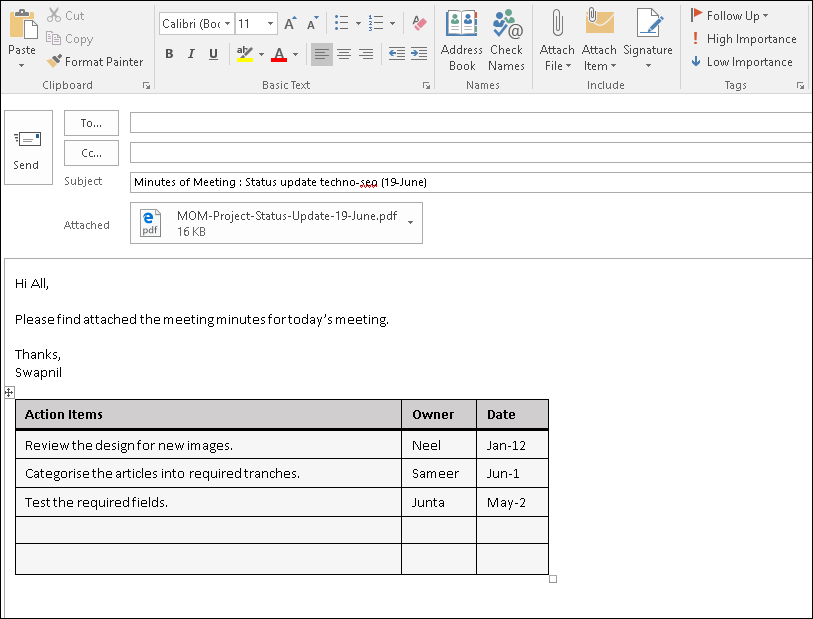The height and width of the screenshot is (619, 813).
Task: Align text left
Action: coord(321,54)
